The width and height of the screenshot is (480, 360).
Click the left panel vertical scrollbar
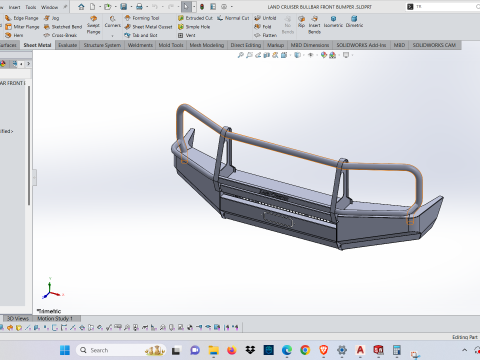click(x=29, y=145)
